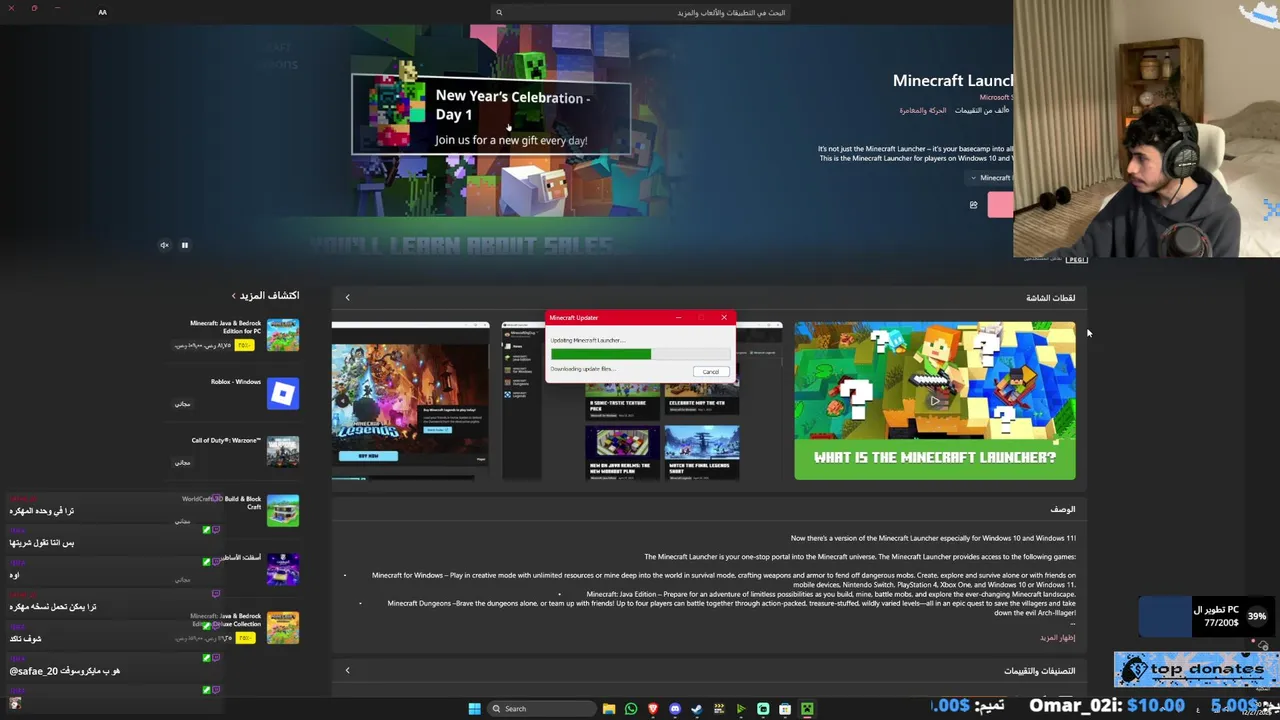The height and width of the screenshot is (720, 1280).
Task: Open File Explorer from the taskbar
Action: (x=608, y=709)
